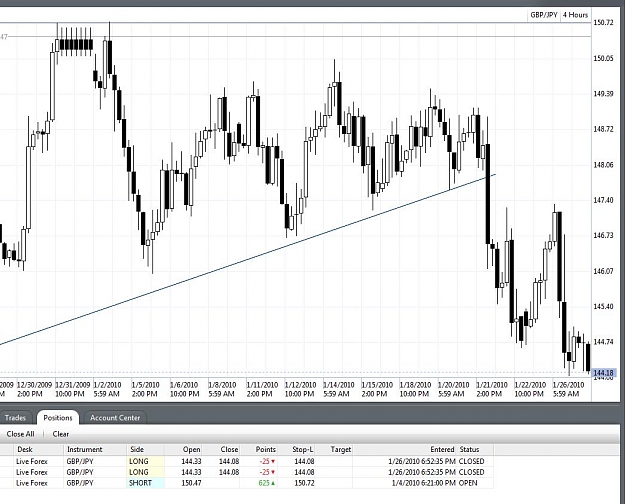Sort by the Target column header
625x504 pixels.
pos(334,449)
